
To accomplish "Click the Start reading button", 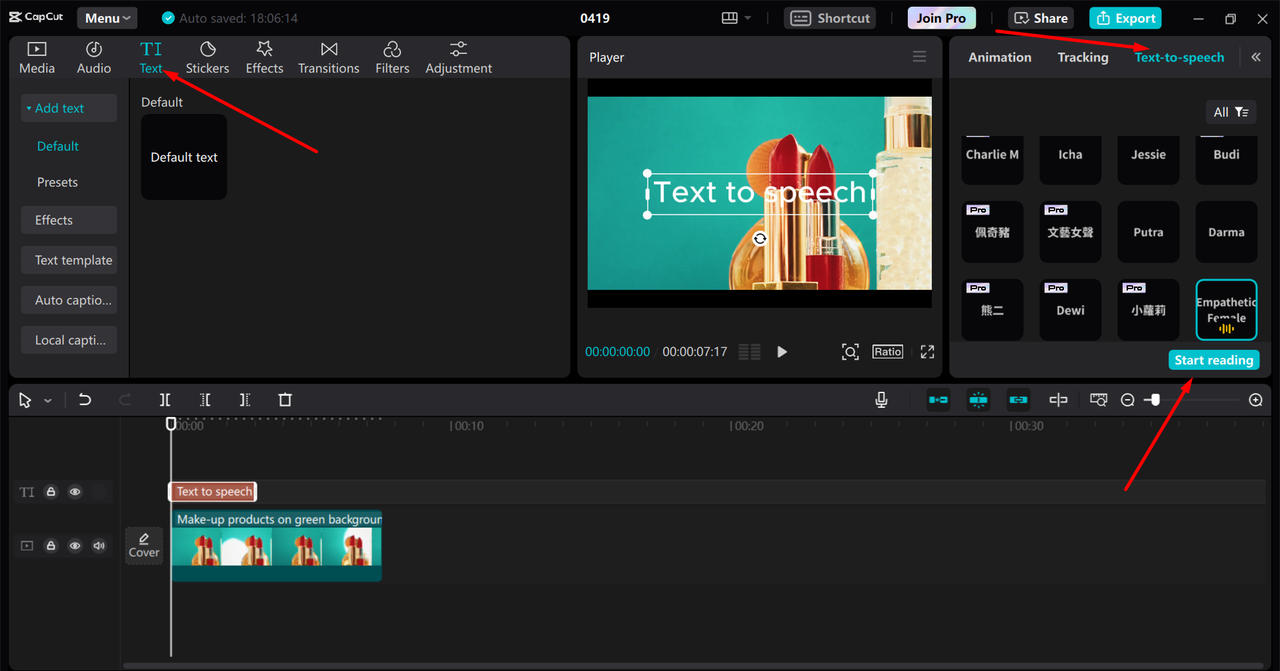I will point(1213,360).
